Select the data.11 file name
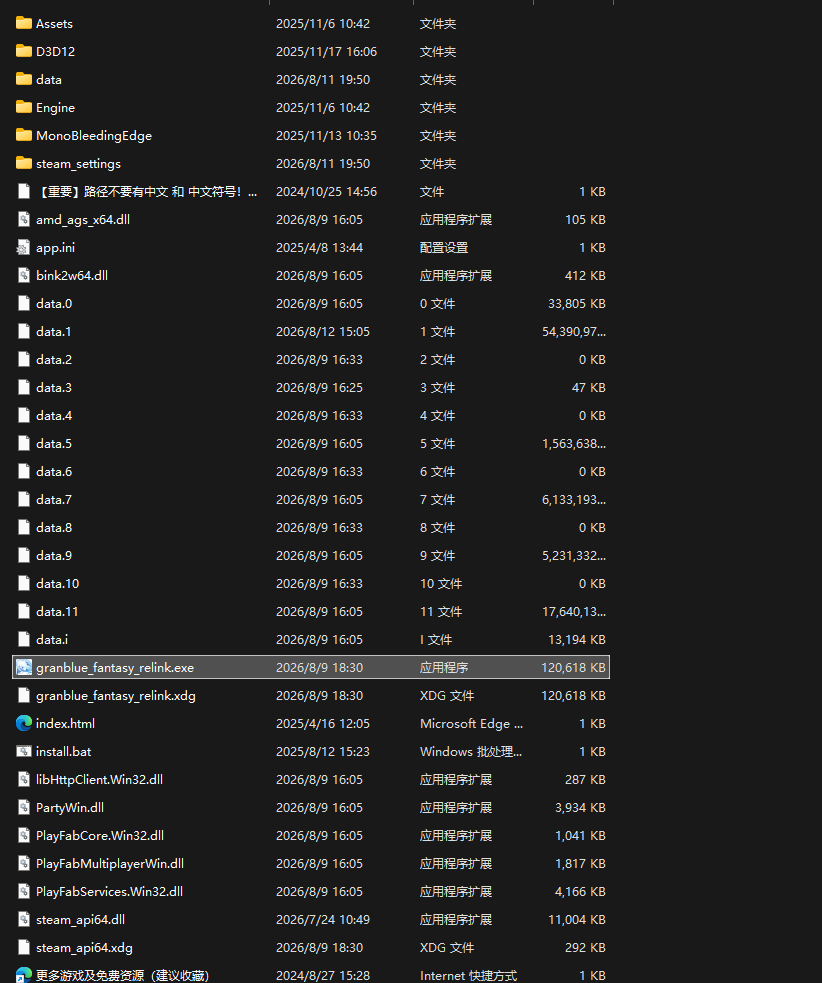This screenshot has width=822, height=983. tap(57, 611)
